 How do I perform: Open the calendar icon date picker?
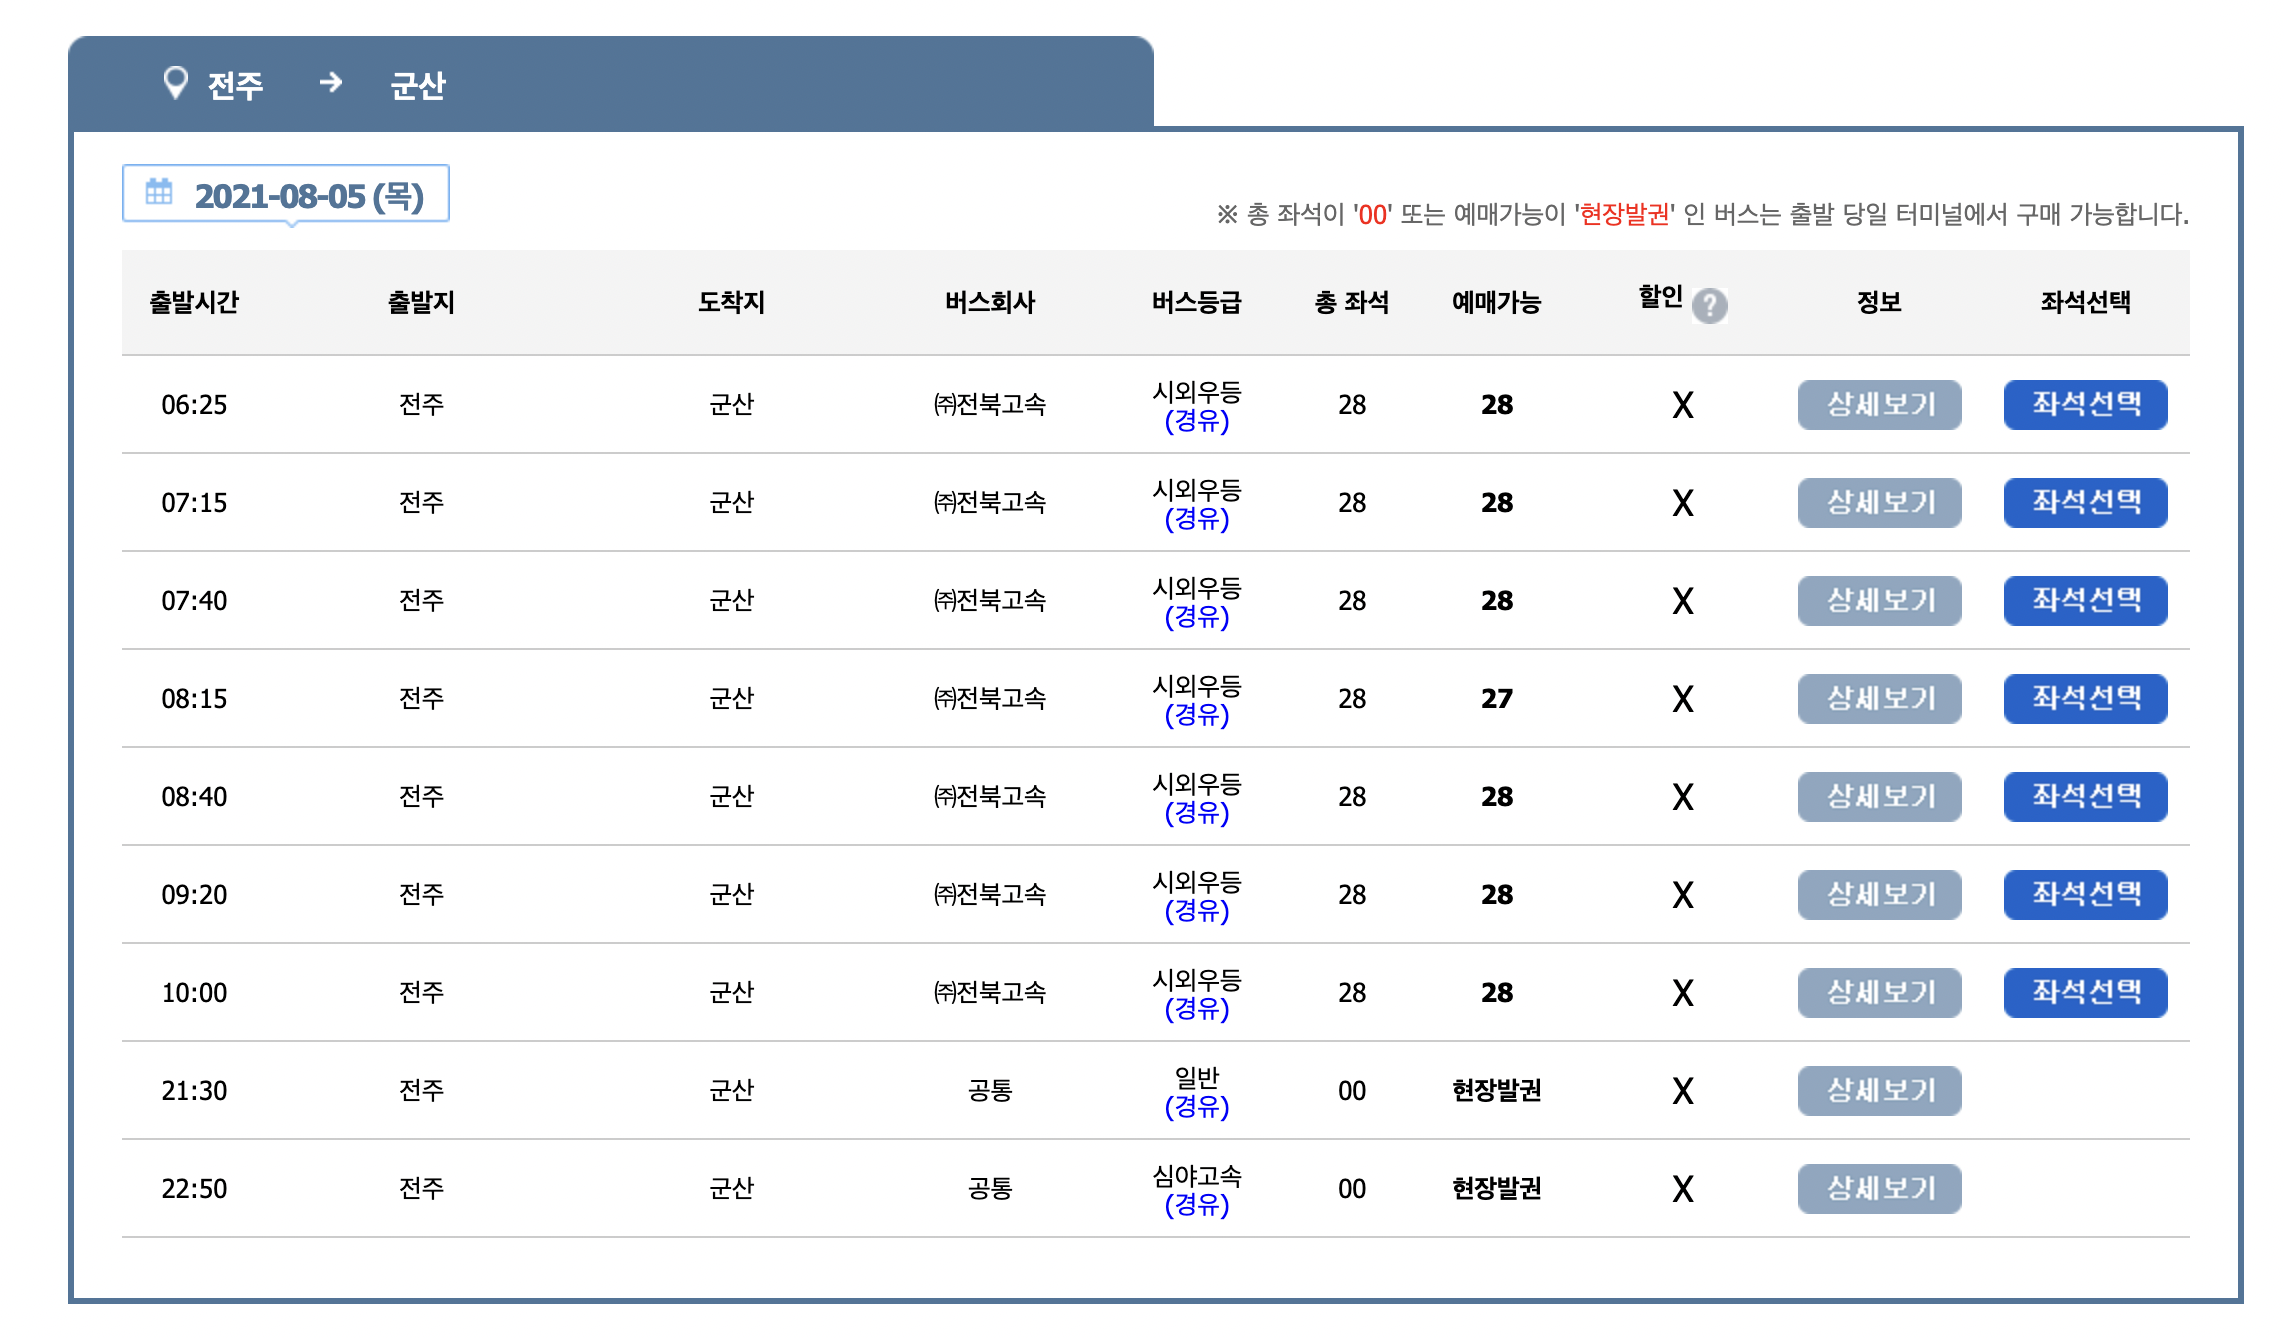[x=159, y=192]
